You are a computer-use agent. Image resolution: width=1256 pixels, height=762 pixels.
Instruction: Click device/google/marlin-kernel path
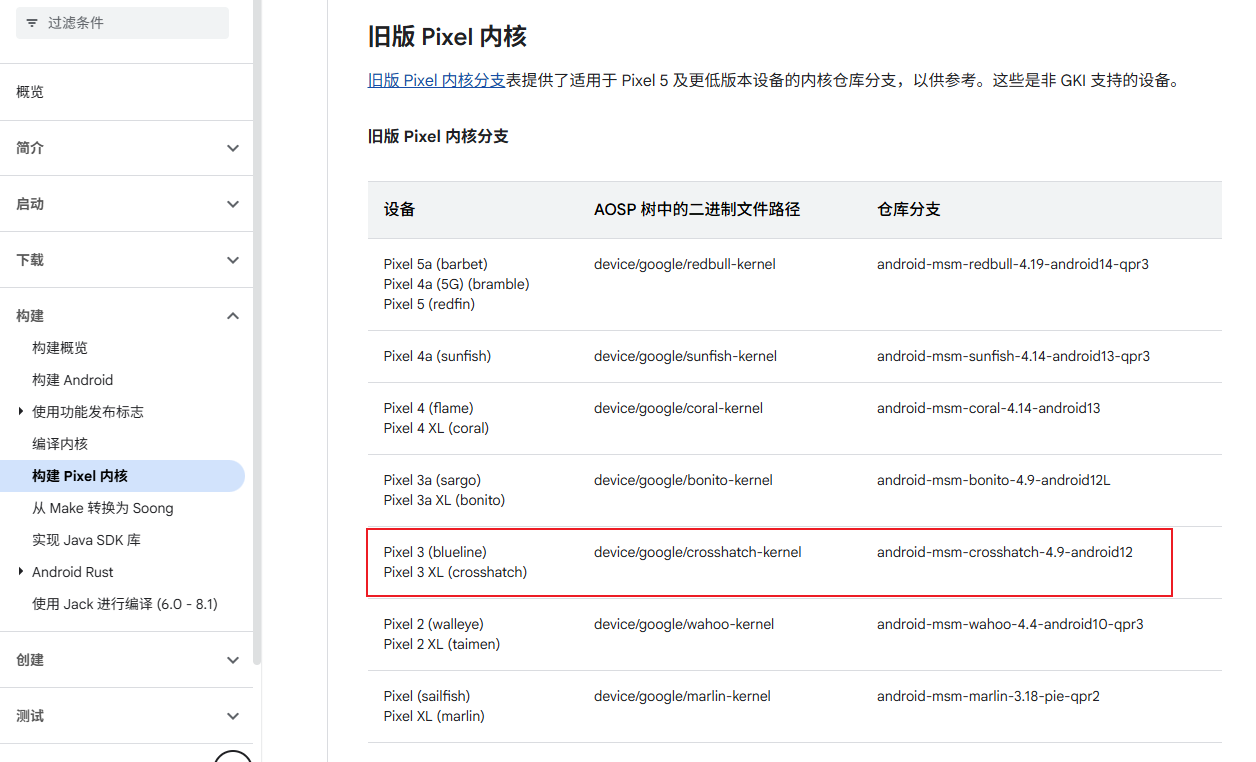[x=682, y=696]
